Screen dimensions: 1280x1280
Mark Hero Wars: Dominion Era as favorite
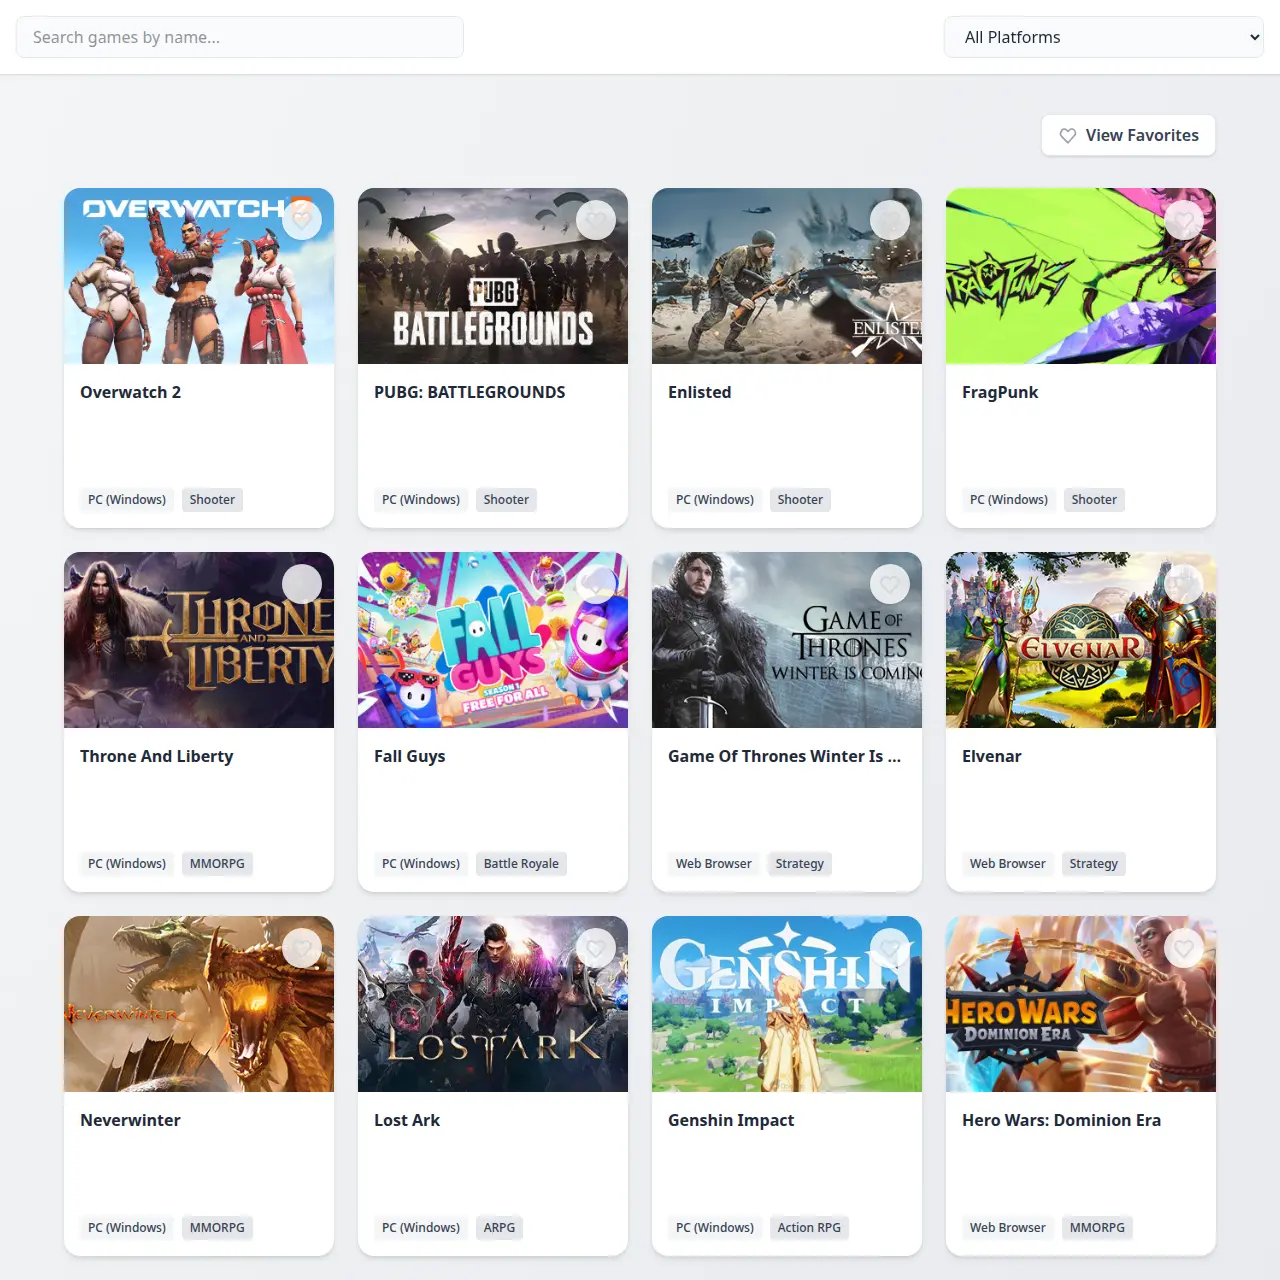point(1183,948)
